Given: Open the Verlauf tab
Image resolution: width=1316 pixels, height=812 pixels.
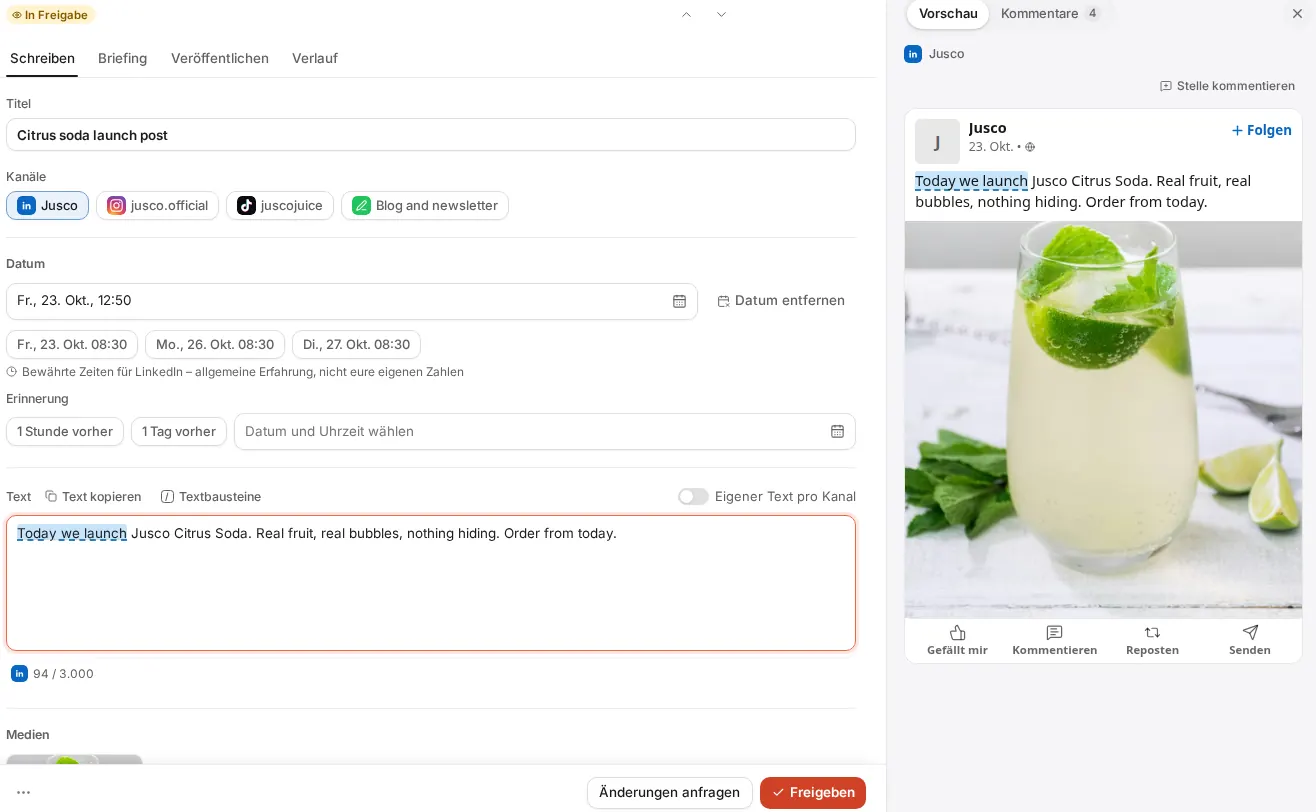Looking at the screenshot, I should point(315,58).
